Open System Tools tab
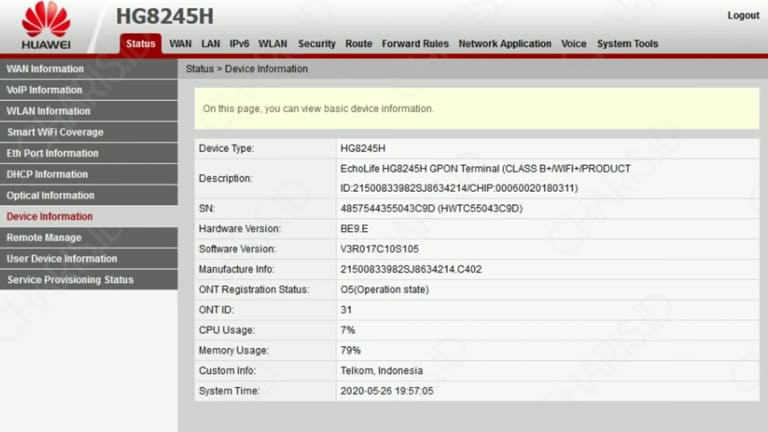768x432 pixels. point(627,44)
